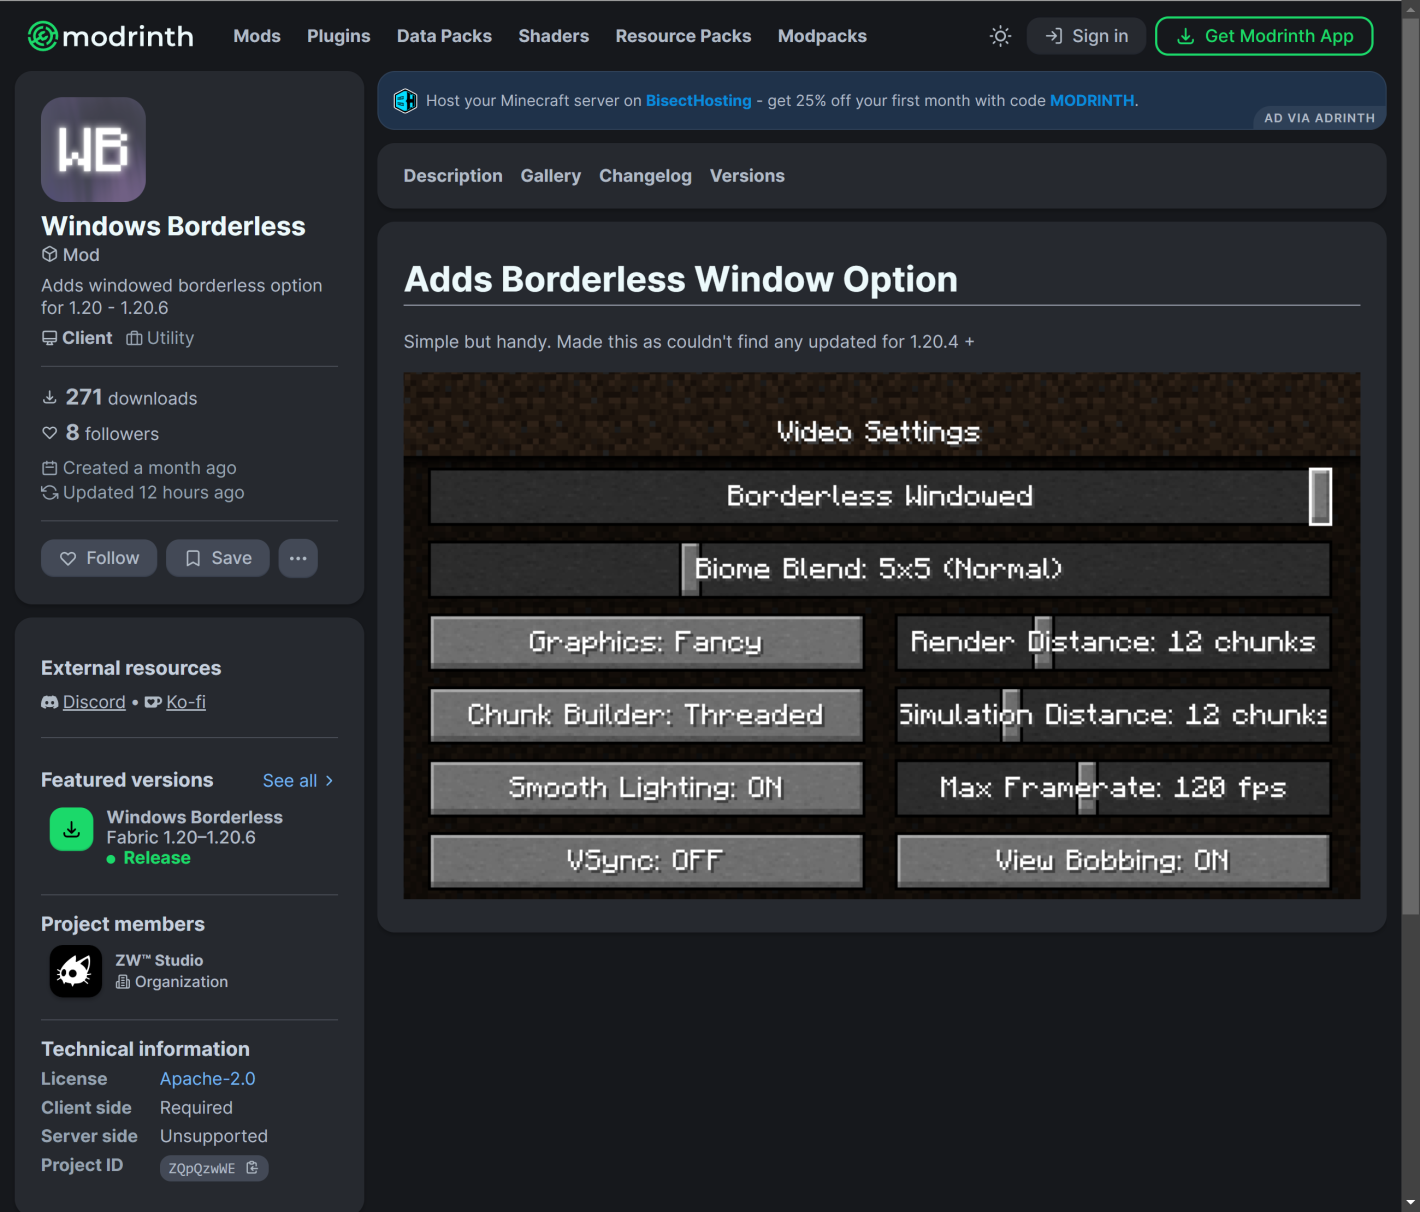
Task: Open the Plugins section
Action: point(339,36)
